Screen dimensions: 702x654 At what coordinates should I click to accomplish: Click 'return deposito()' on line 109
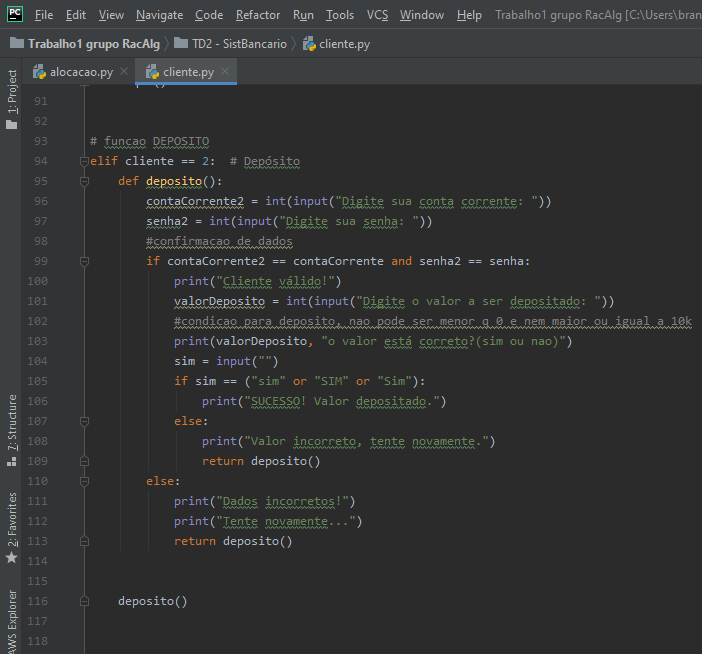point(261,461)
